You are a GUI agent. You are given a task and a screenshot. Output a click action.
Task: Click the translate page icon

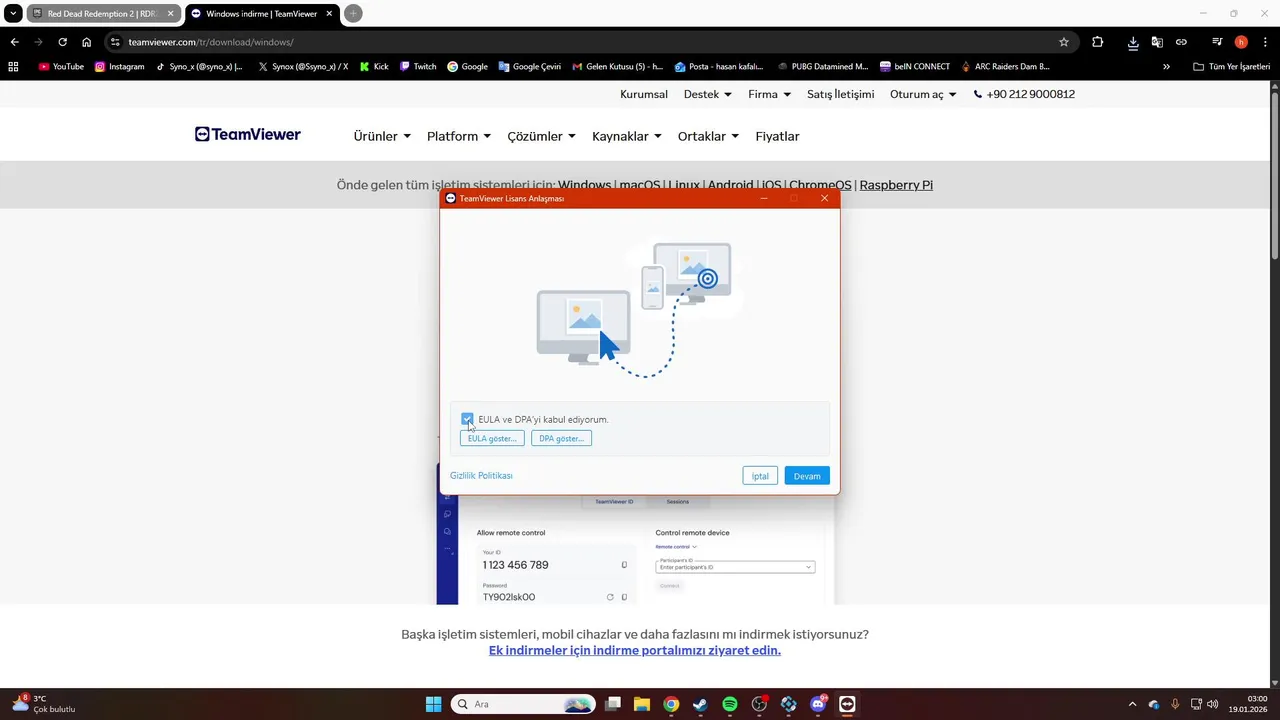[x=1157, y=42]
